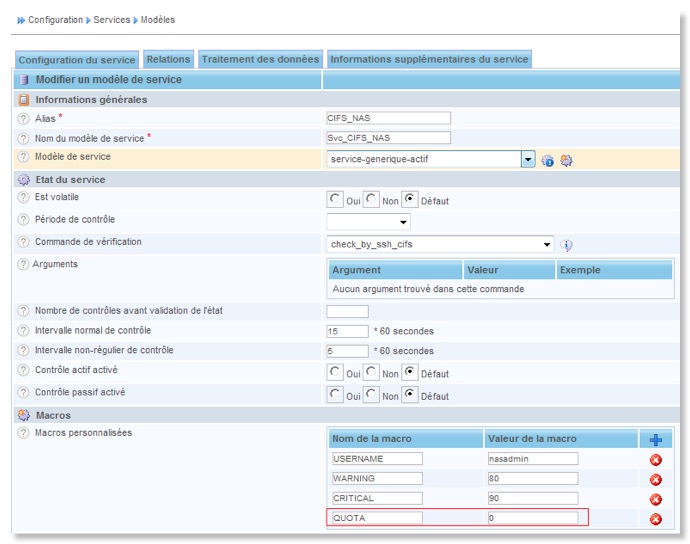Click the gear icon next to service template
690x544 pixels.
(566, 160)
